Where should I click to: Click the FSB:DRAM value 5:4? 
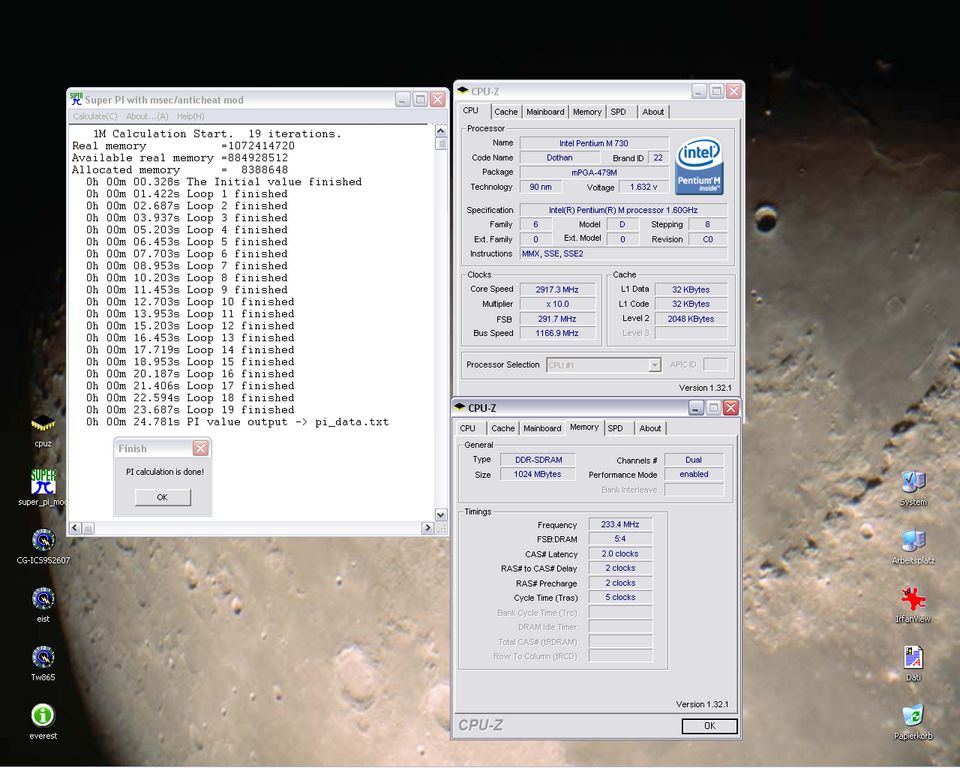coord(620,539)
